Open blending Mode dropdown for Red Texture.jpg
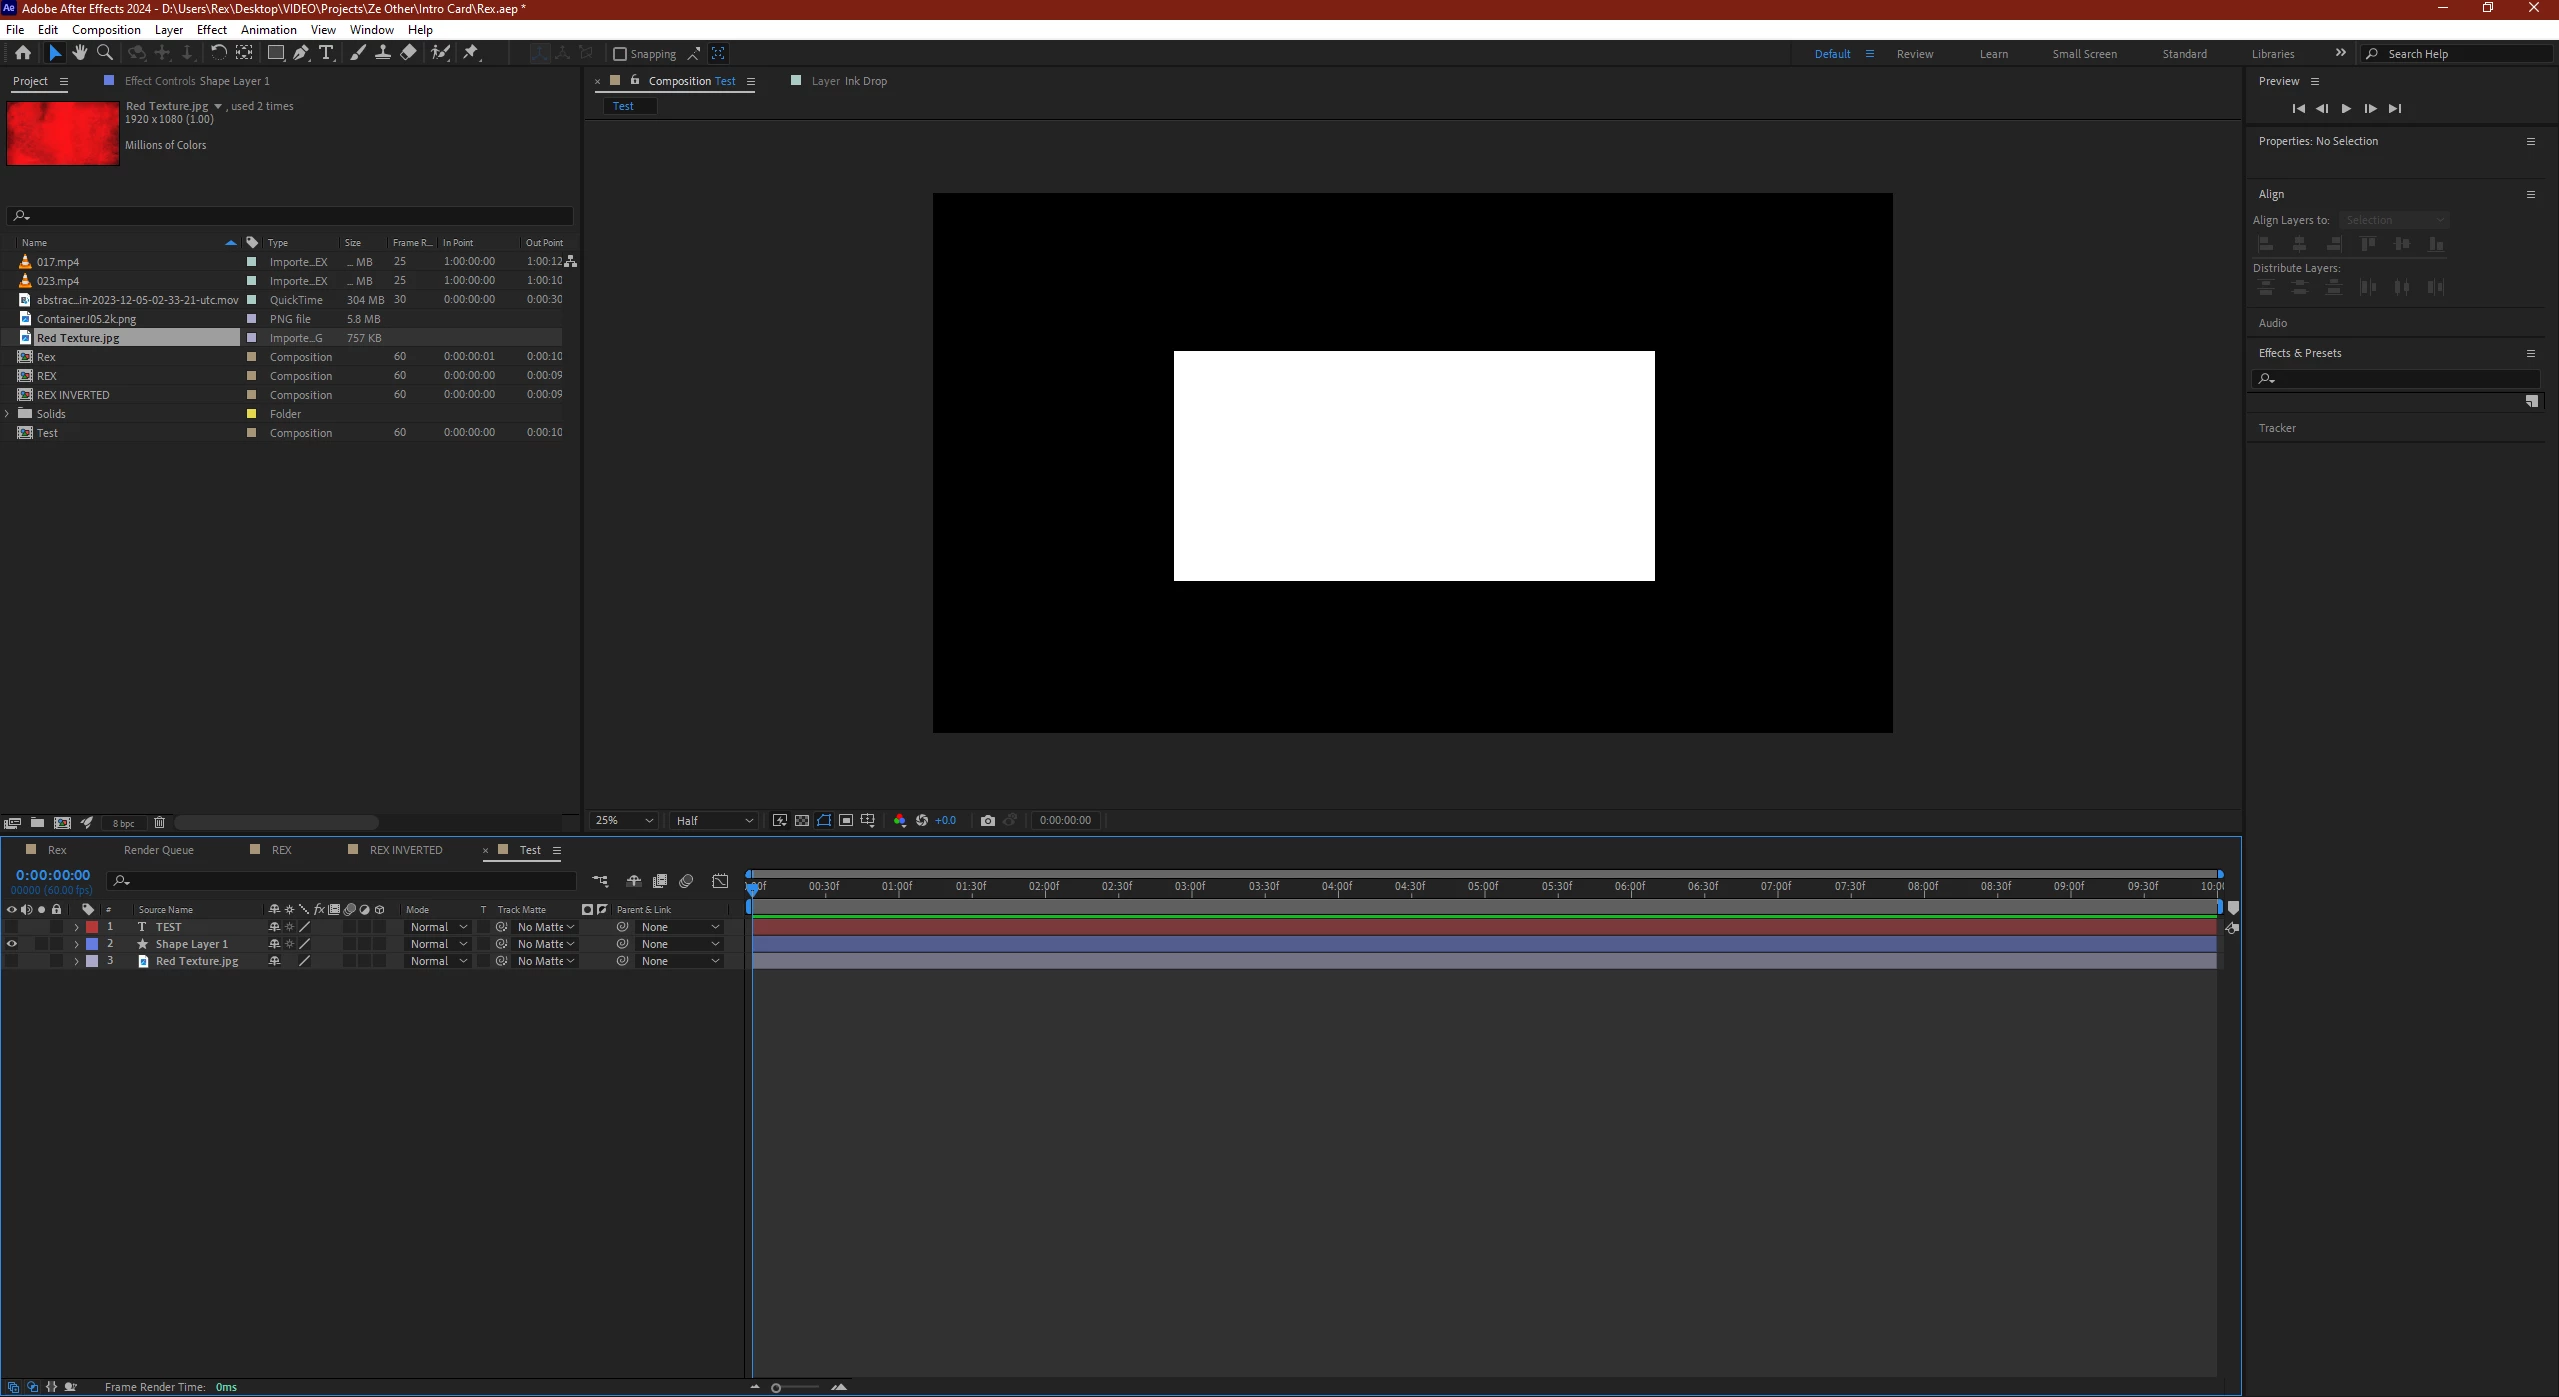 (438, 961)
